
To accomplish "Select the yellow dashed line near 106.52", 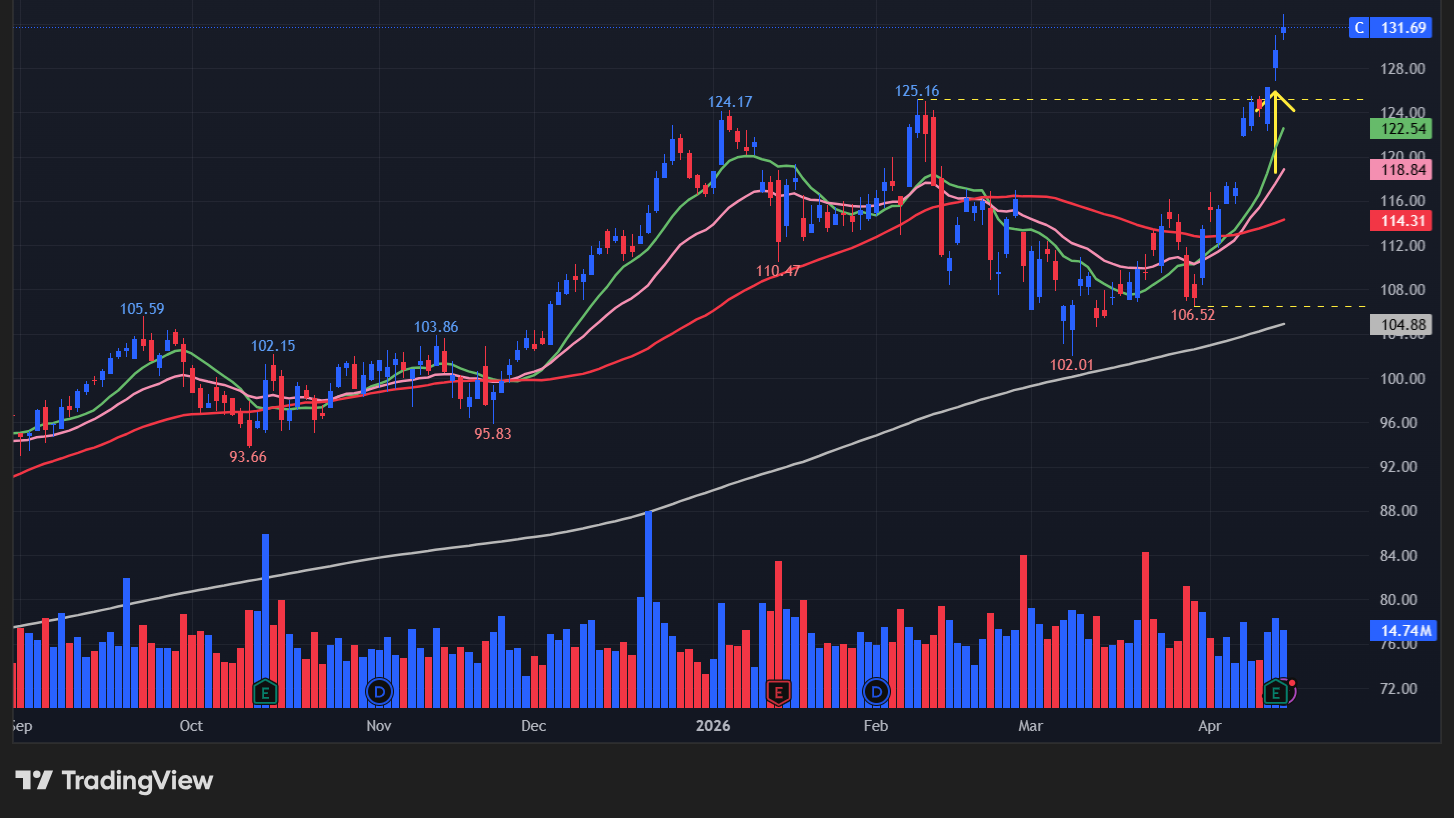I will [1290, 306].
